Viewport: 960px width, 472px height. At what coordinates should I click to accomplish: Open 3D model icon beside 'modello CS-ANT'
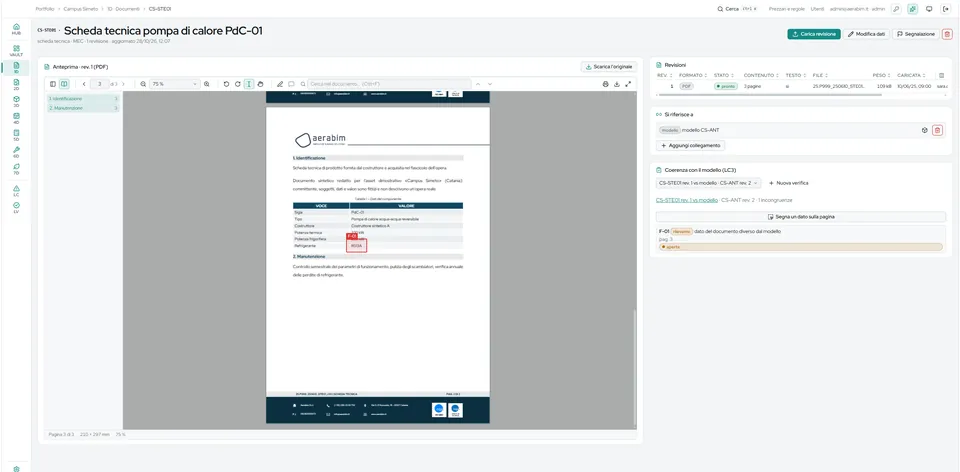[924, 130]
